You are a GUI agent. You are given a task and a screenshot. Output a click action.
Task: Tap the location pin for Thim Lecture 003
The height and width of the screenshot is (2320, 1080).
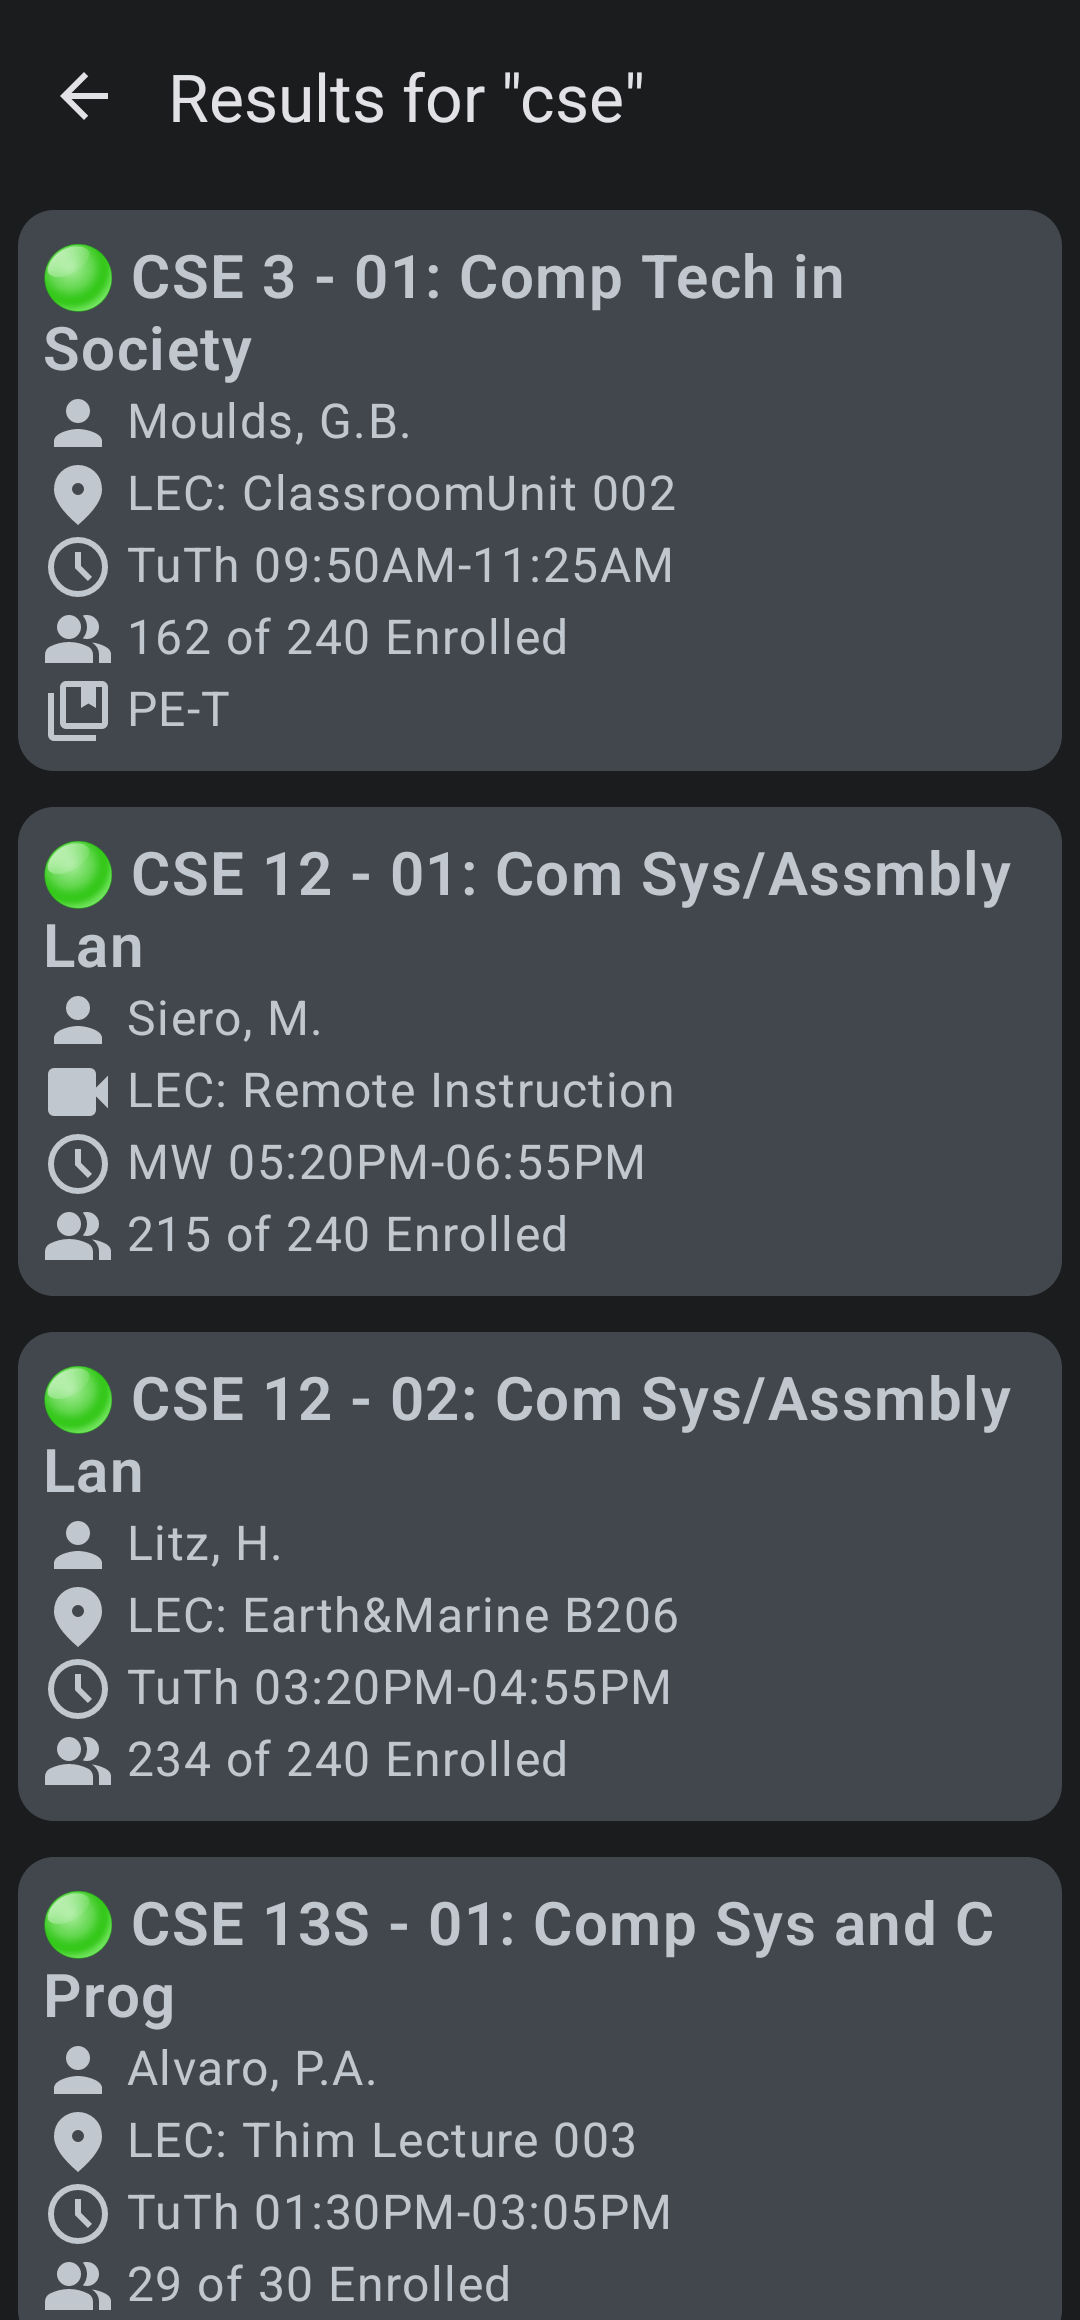pyautogui.click(x=79, y=2140)
